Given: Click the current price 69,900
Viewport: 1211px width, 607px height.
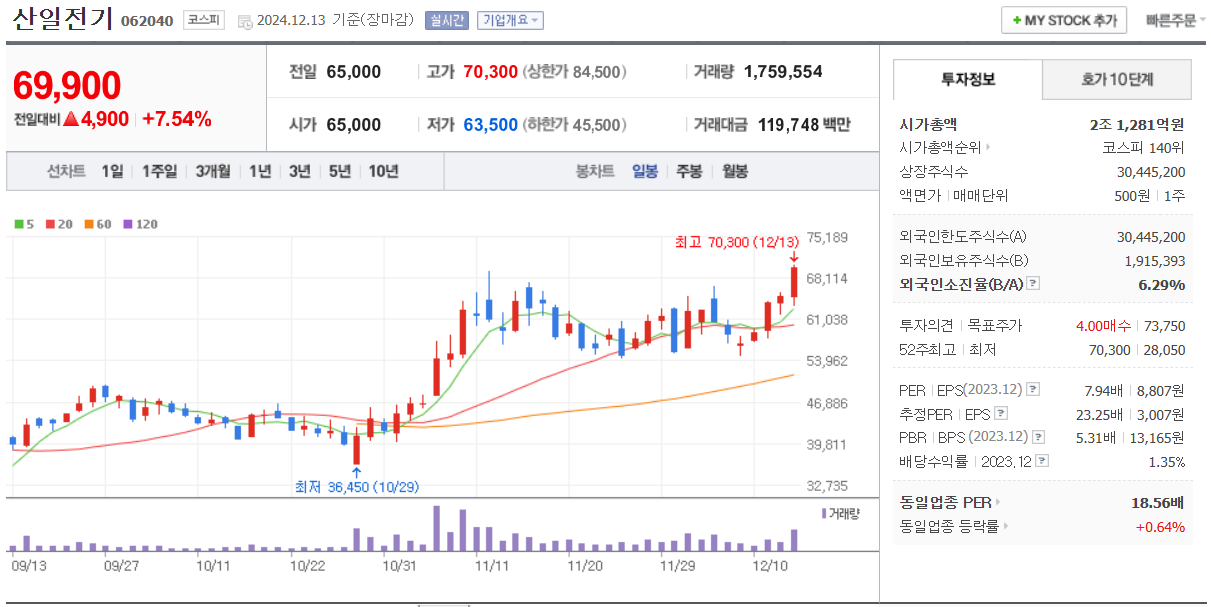Looking at the screenshot, I should coord(67,86).
